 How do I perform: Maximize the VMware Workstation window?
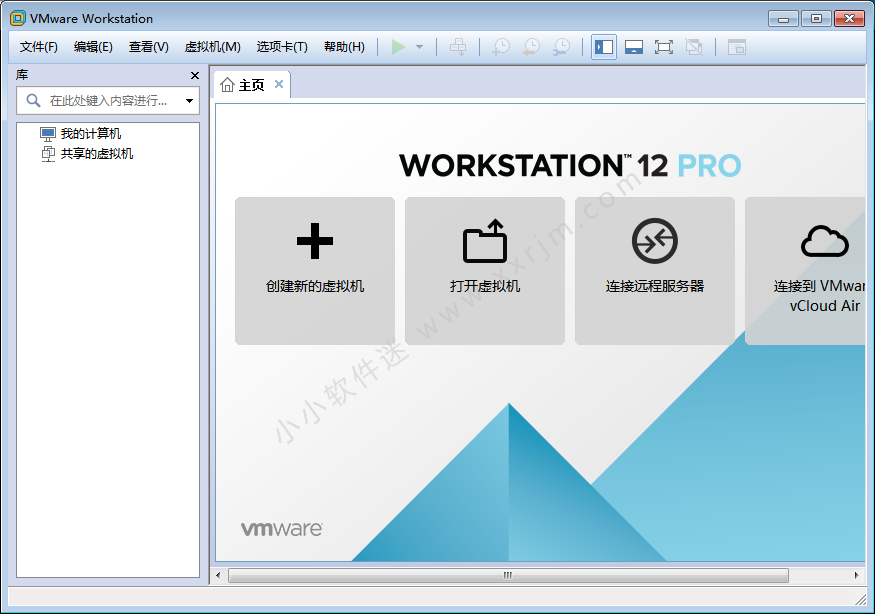coord(816,19)
